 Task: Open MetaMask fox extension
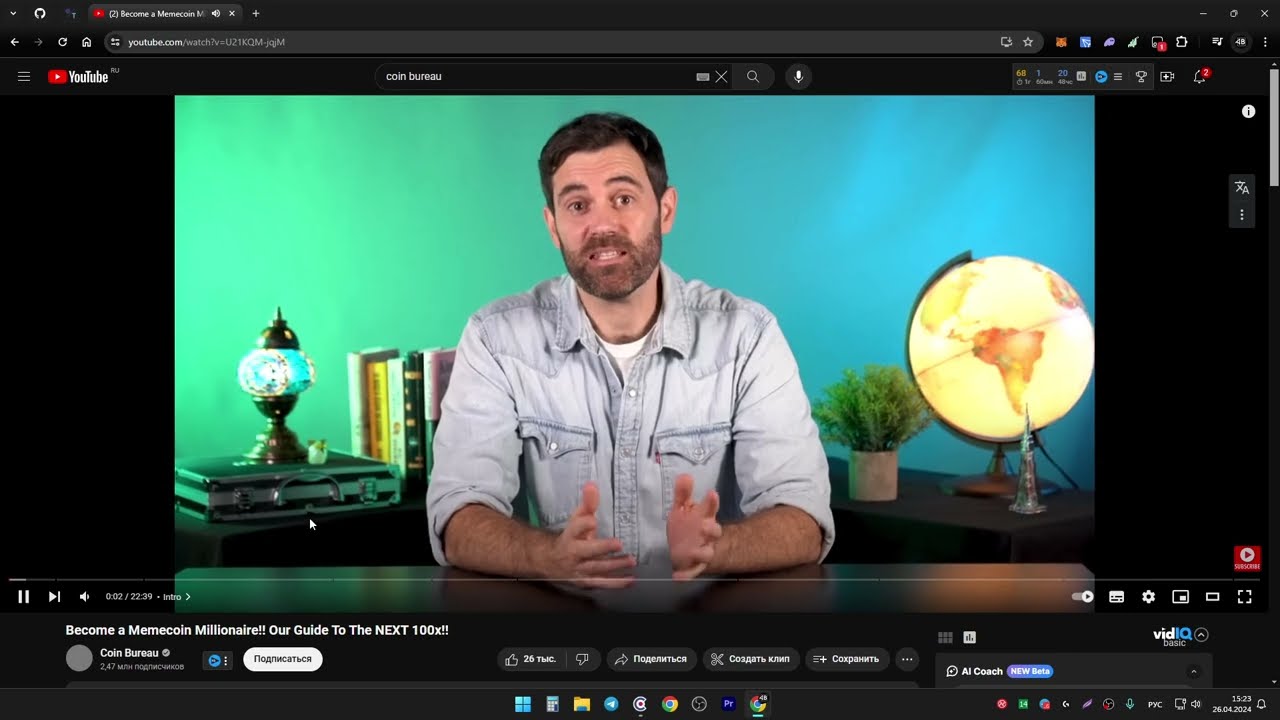coord(1061,42)
